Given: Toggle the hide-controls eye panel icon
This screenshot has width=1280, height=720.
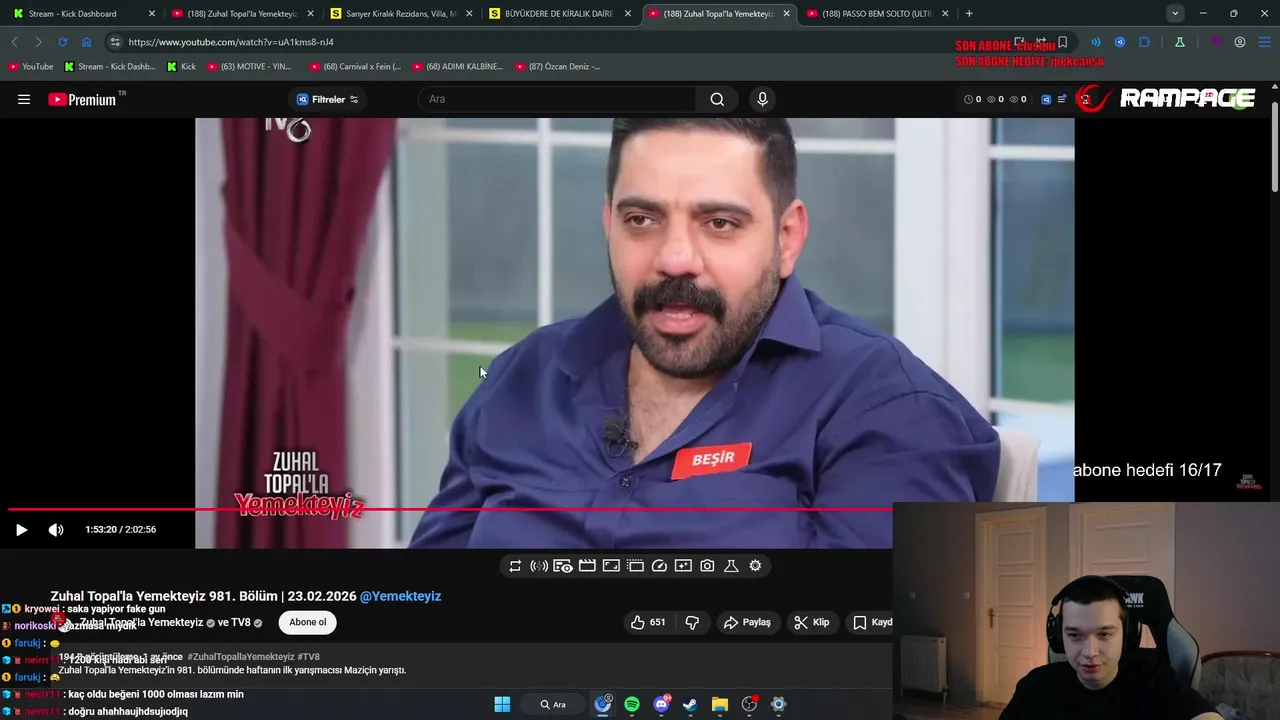Looking at the screenshot, I should 563,566.
